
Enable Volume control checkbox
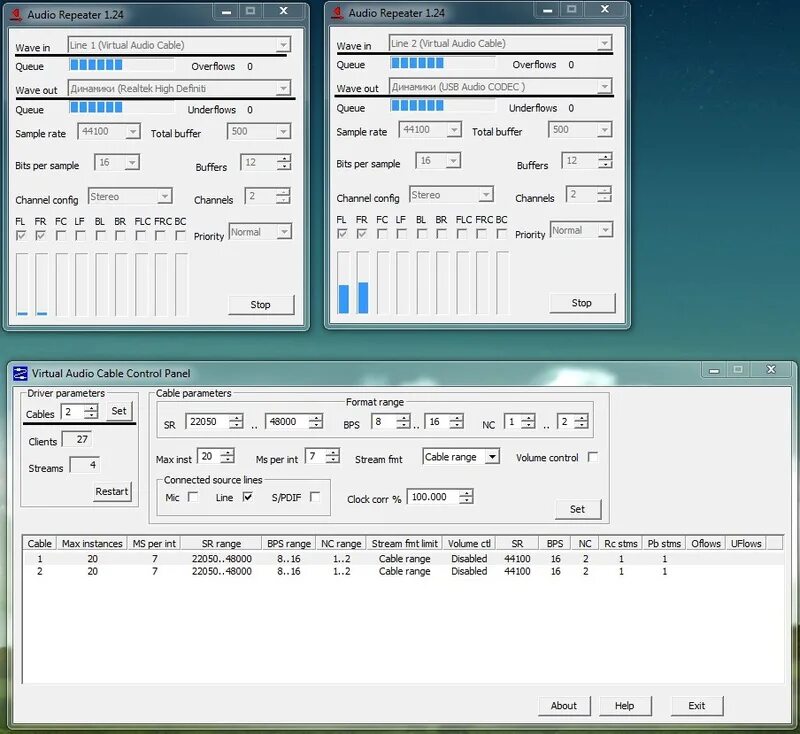tap(592, 457)
